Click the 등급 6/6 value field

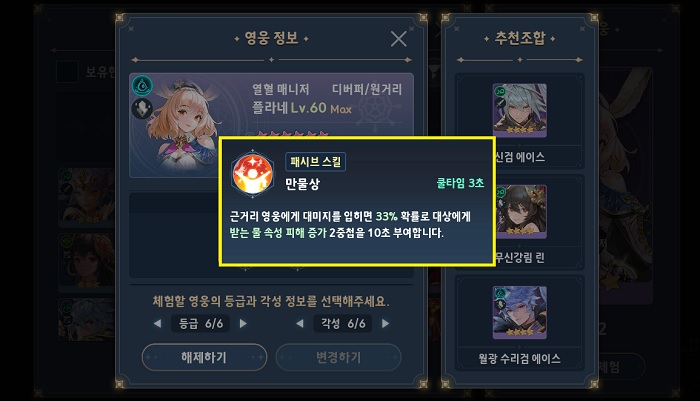(x=200, y=323)
